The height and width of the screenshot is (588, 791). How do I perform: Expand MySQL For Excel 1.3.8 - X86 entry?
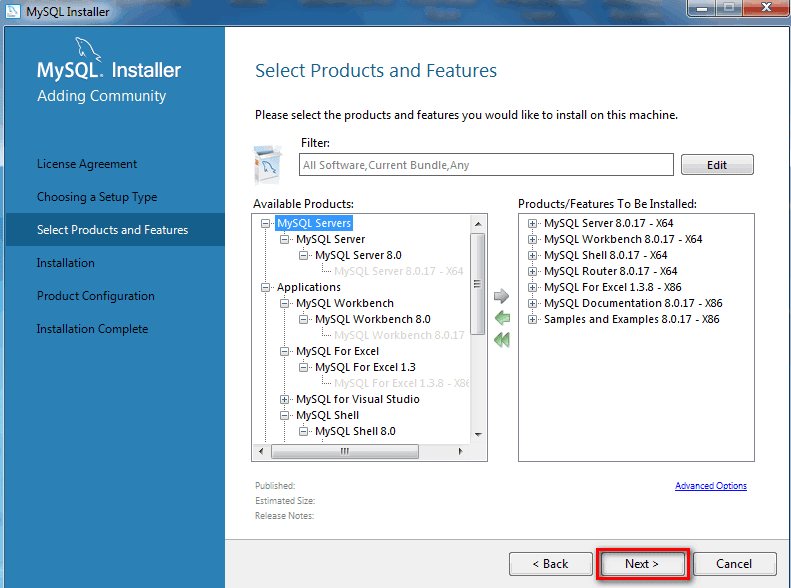532,287
